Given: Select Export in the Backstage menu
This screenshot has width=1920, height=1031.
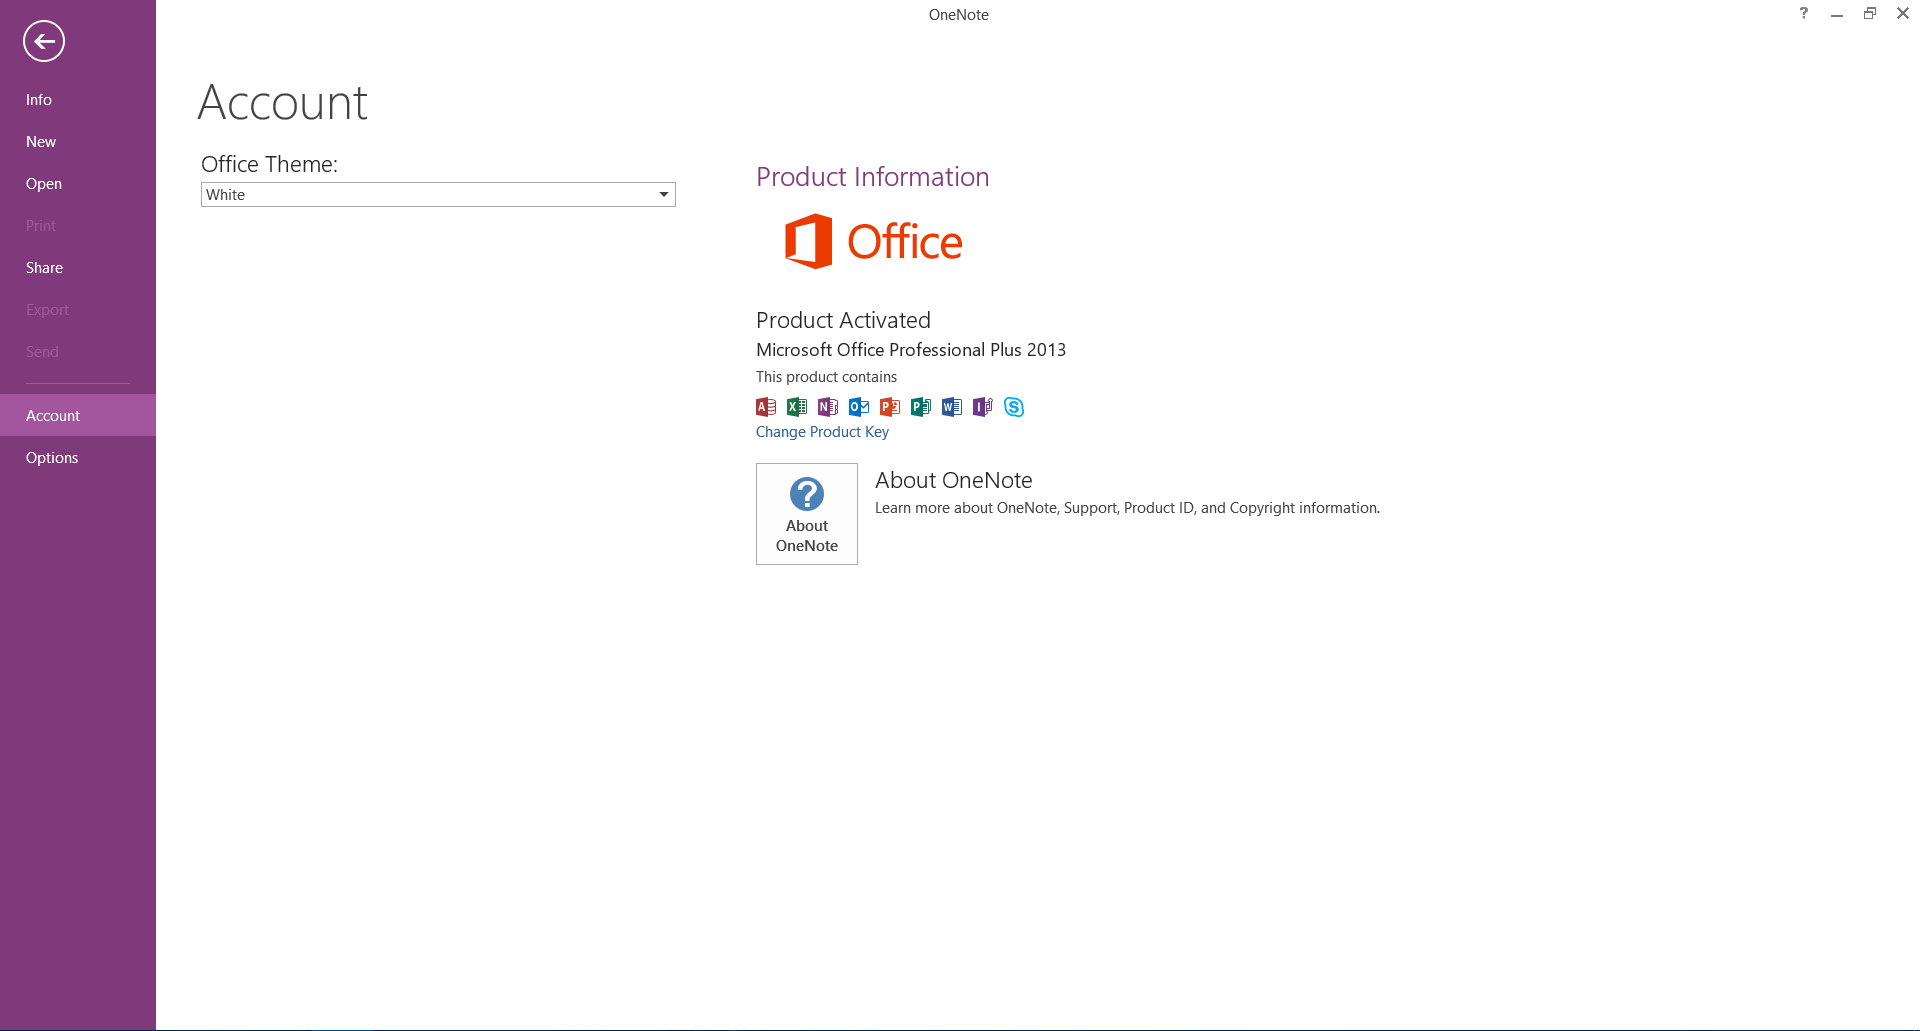Looking at the screenshot, I should coord(78,310).
